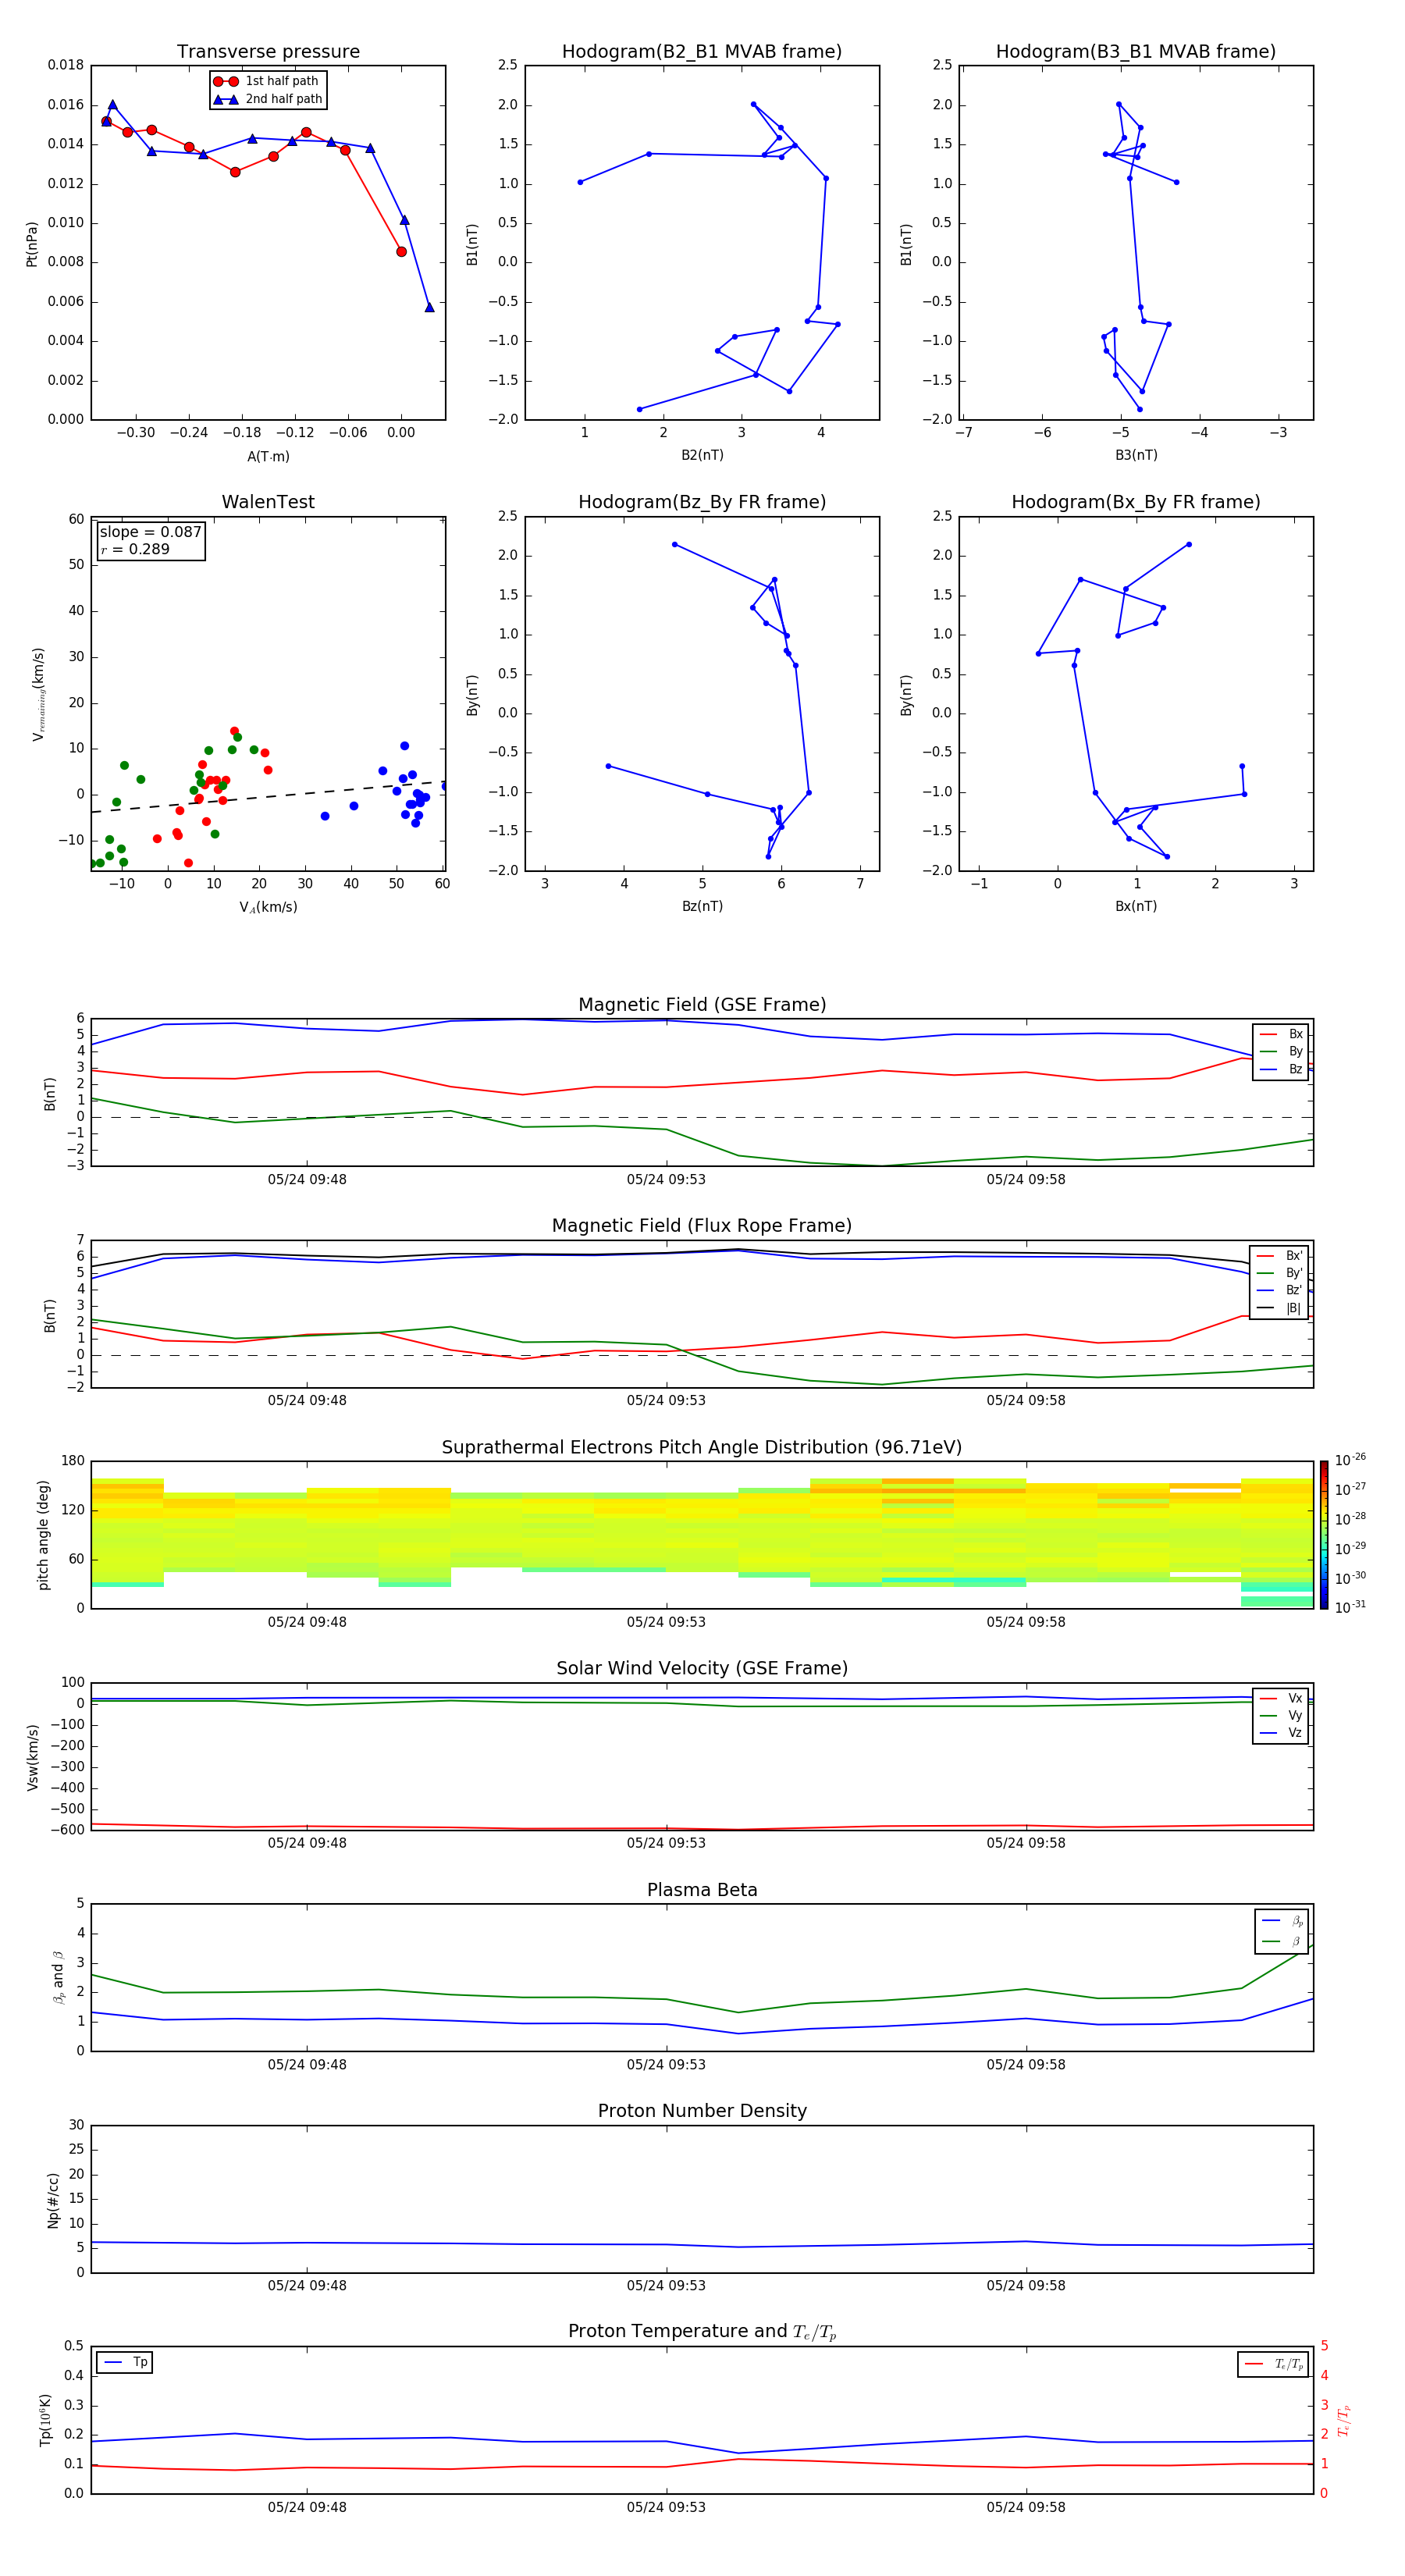Click the 'A(T·m)' x-axis label
The width and height of the screenshot is (1405, 2576).
coord(268,456)
